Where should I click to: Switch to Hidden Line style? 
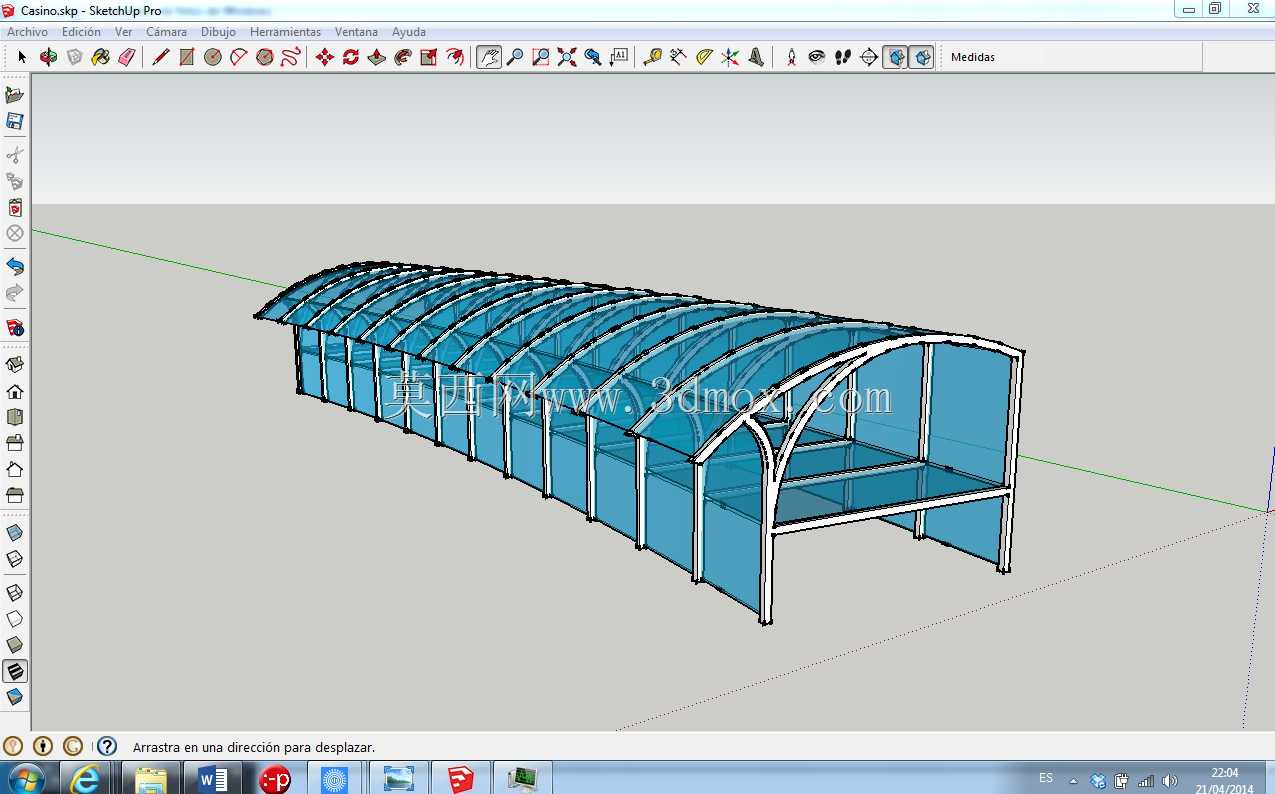[x=15, y=619]
